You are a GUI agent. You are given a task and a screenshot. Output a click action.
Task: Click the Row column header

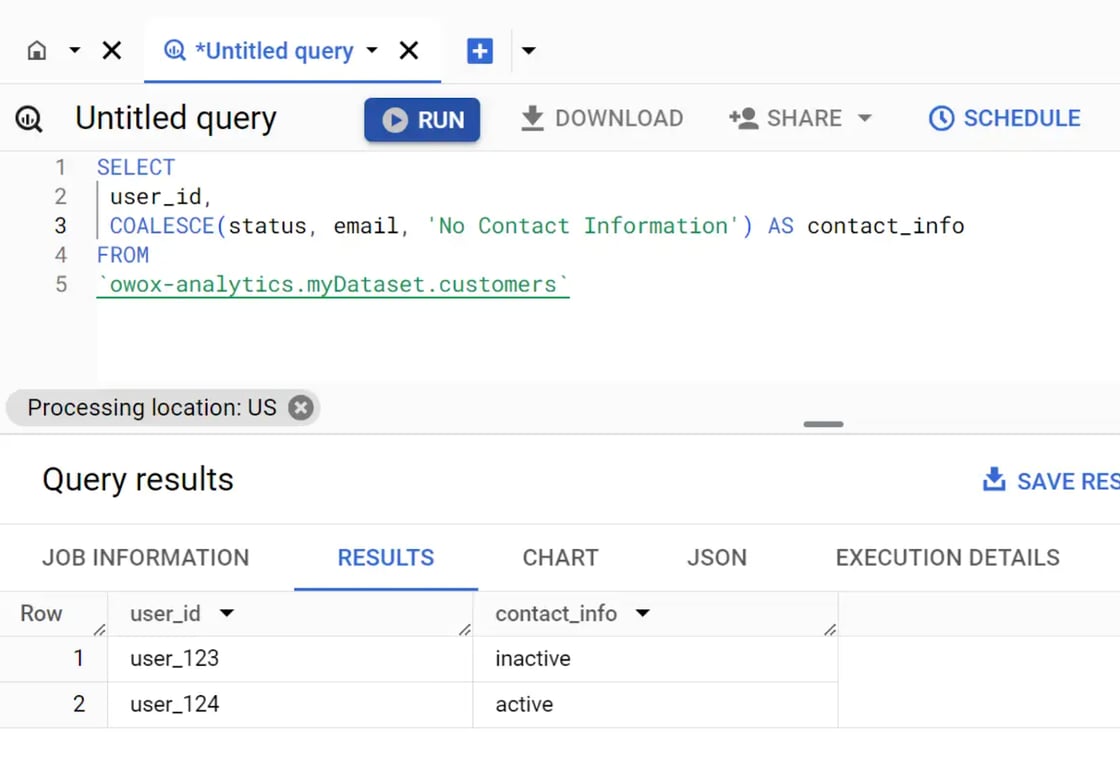click(41, 614)
